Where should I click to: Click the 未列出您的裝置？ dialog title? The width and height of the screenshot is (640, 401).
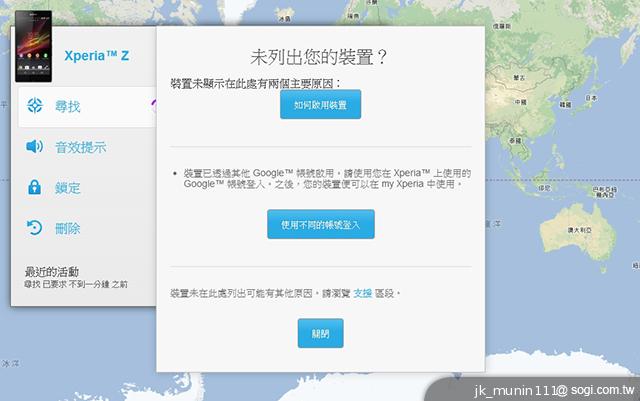click(x=318, y=56)
